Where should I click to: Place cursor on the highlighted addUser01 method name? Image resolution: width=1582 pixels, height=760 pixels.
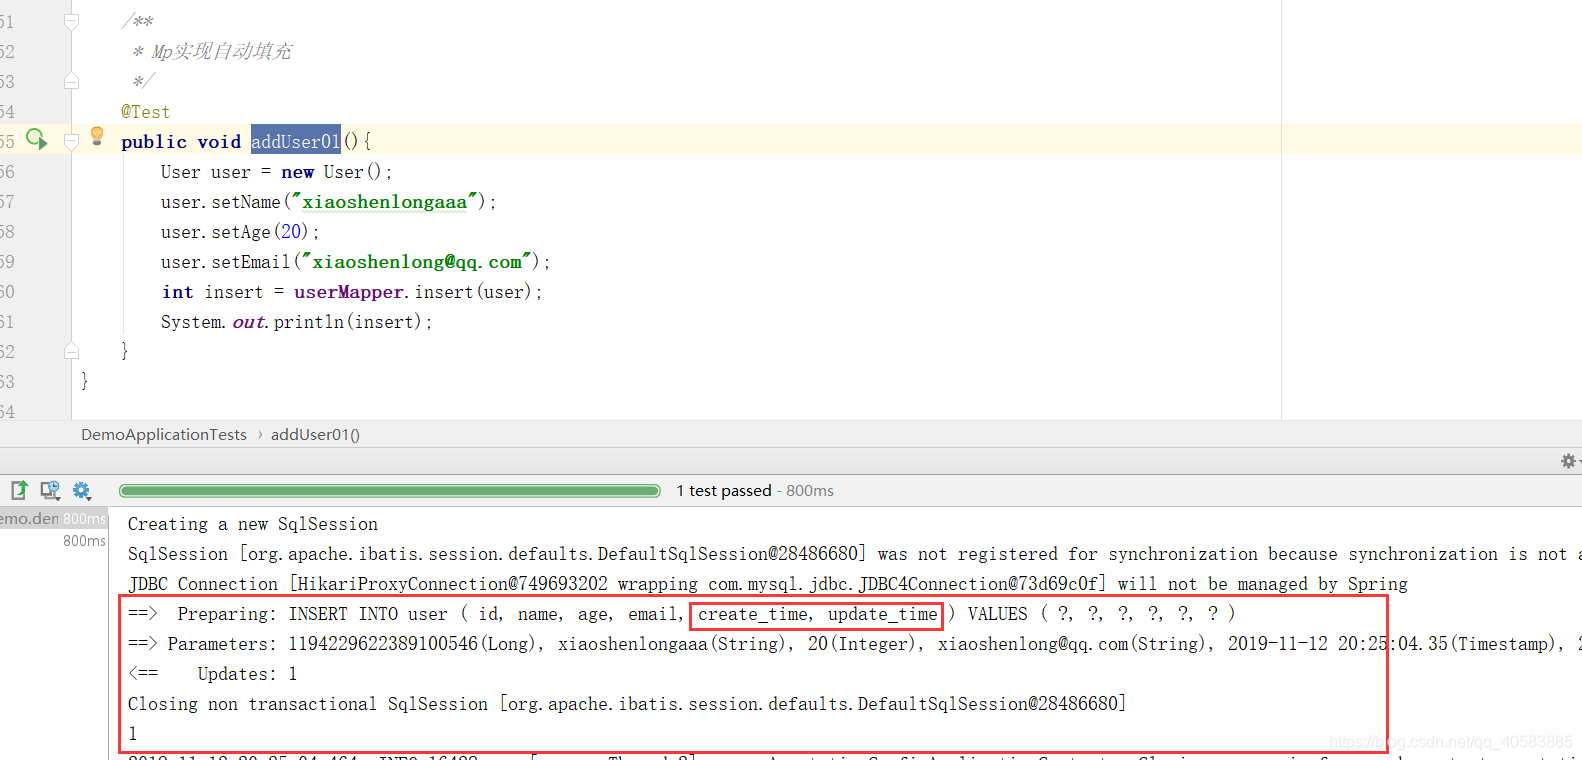(x=296, y=141)
